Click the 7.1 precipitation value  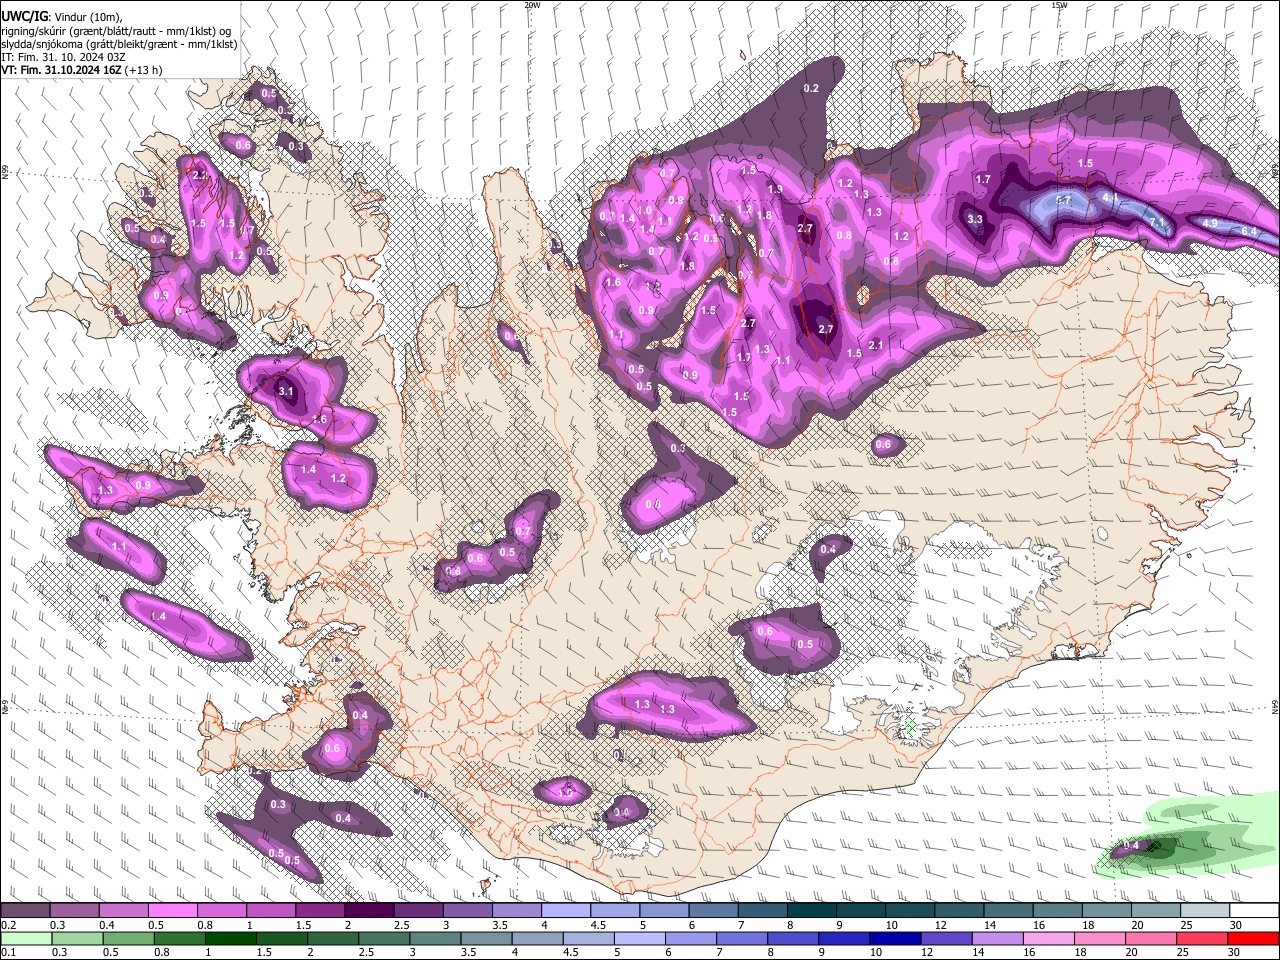coord(1156,221)
